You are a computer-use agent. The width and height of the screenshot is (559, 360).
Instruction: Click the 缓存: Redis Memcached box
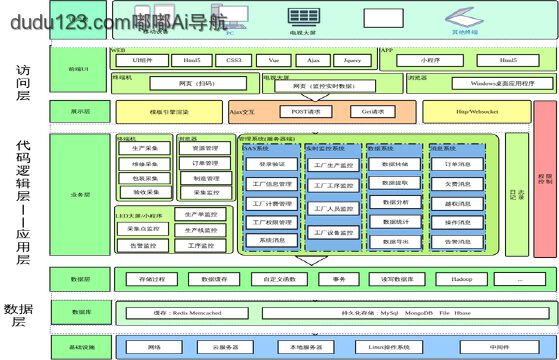(187, 313)
